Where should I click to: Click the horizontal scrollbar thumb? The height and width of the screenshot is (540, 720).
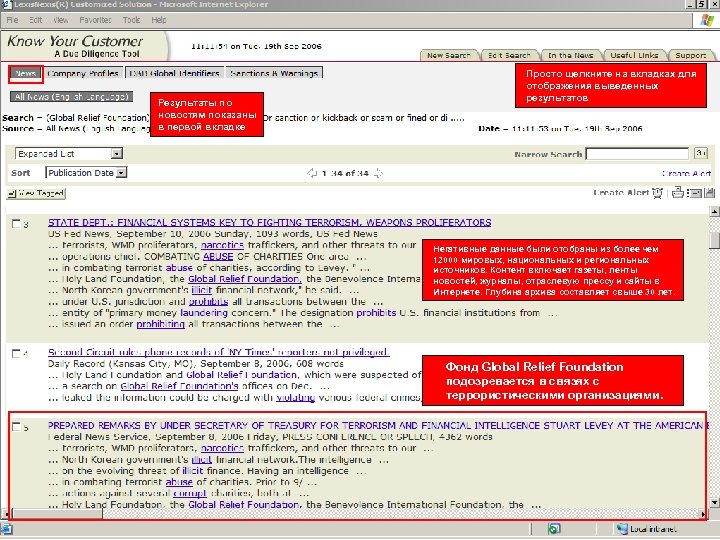[57, 513]
